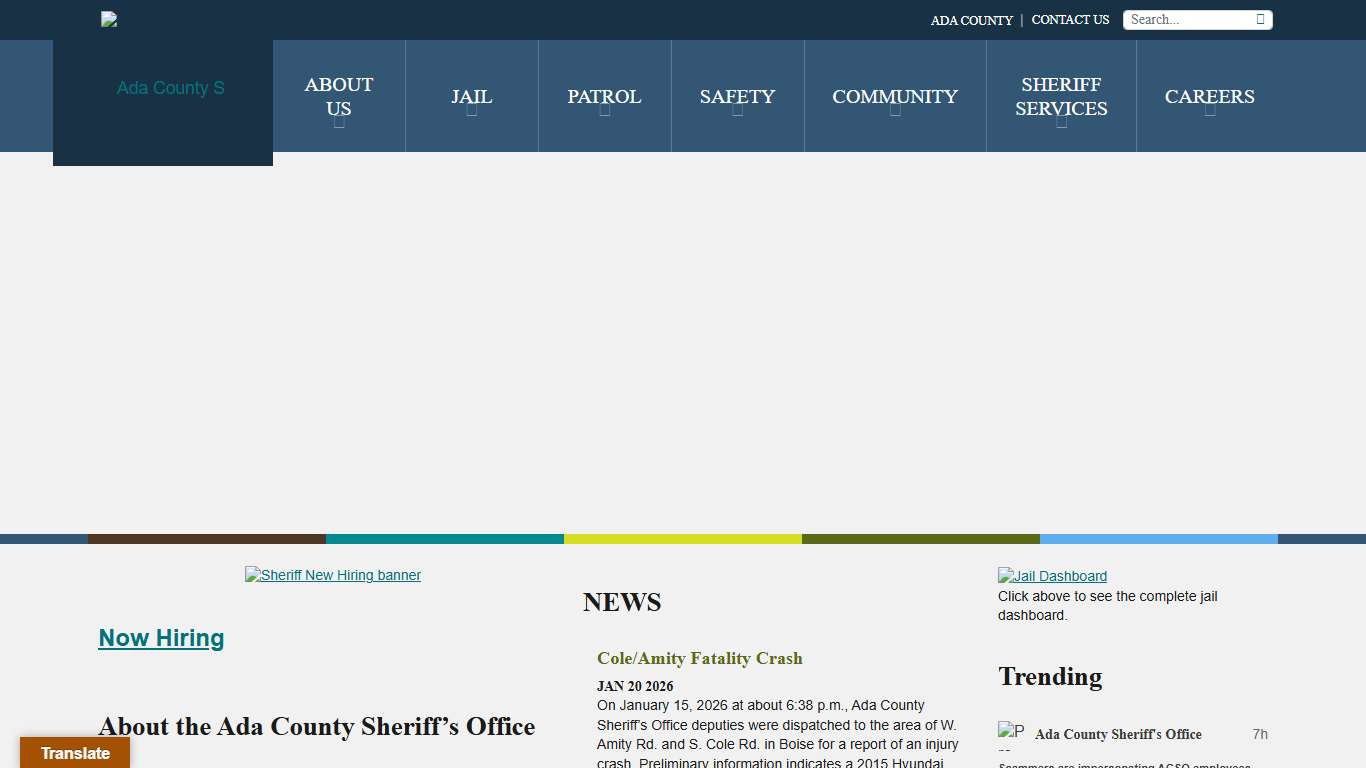Click the Ada County top link

coord(971,20)
